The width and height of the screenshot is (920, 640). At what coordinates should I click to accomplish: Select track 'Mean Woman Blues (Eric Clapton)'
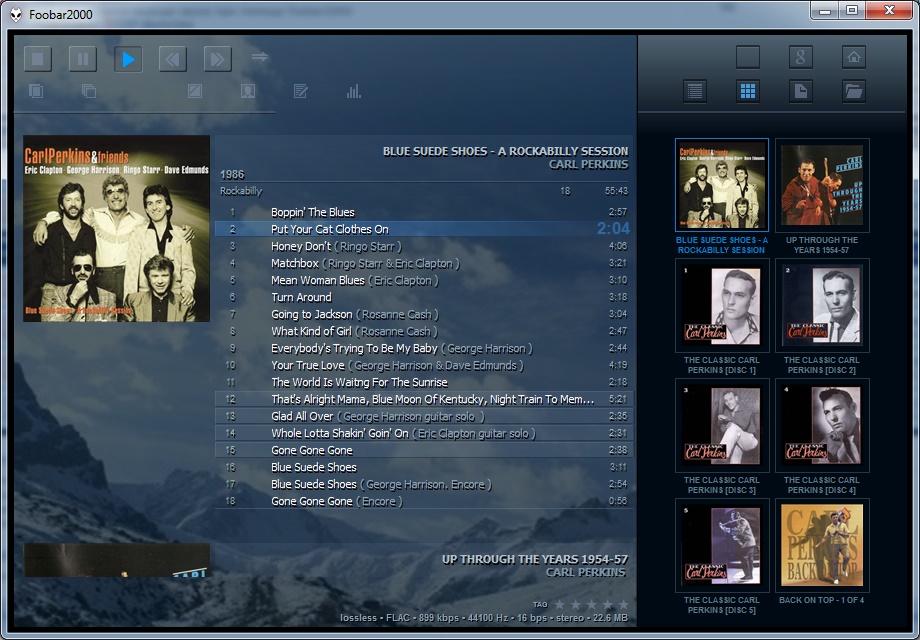coord(424,280)
